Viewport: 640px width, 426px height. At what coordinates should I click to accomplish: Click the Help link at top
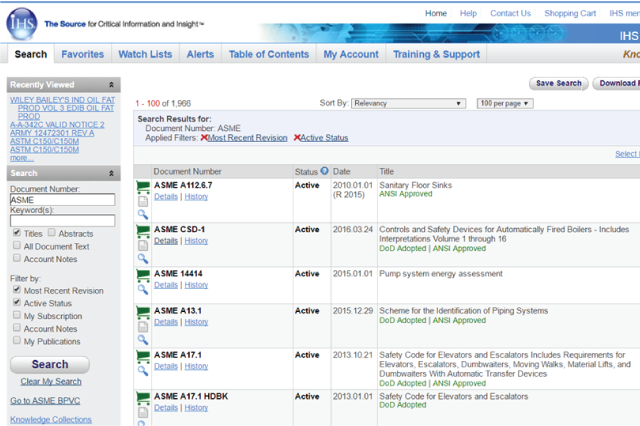468,13
